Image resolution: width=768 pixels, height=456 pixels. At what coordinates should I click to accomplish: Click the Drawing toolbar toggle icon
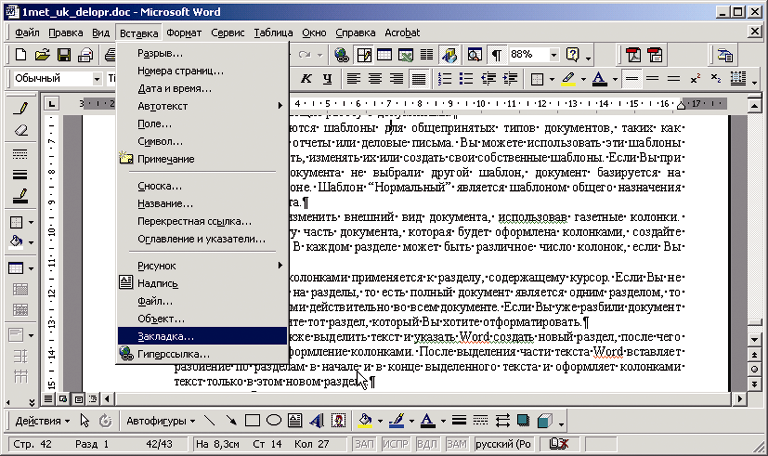tap(449, 54)
